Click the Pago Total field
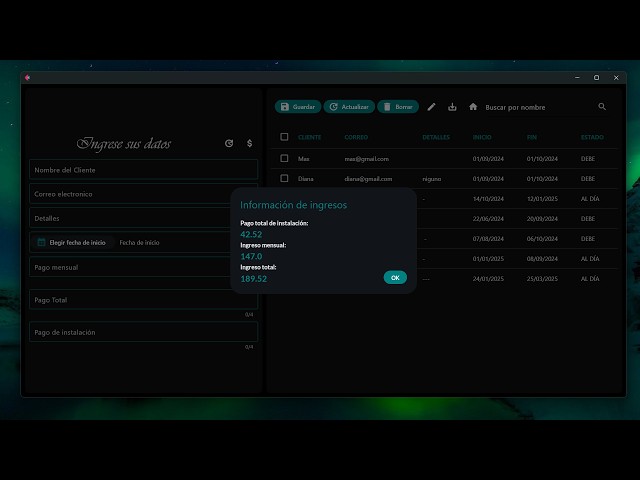The width and height of the screenshot is (640, 480). (143, 300)
